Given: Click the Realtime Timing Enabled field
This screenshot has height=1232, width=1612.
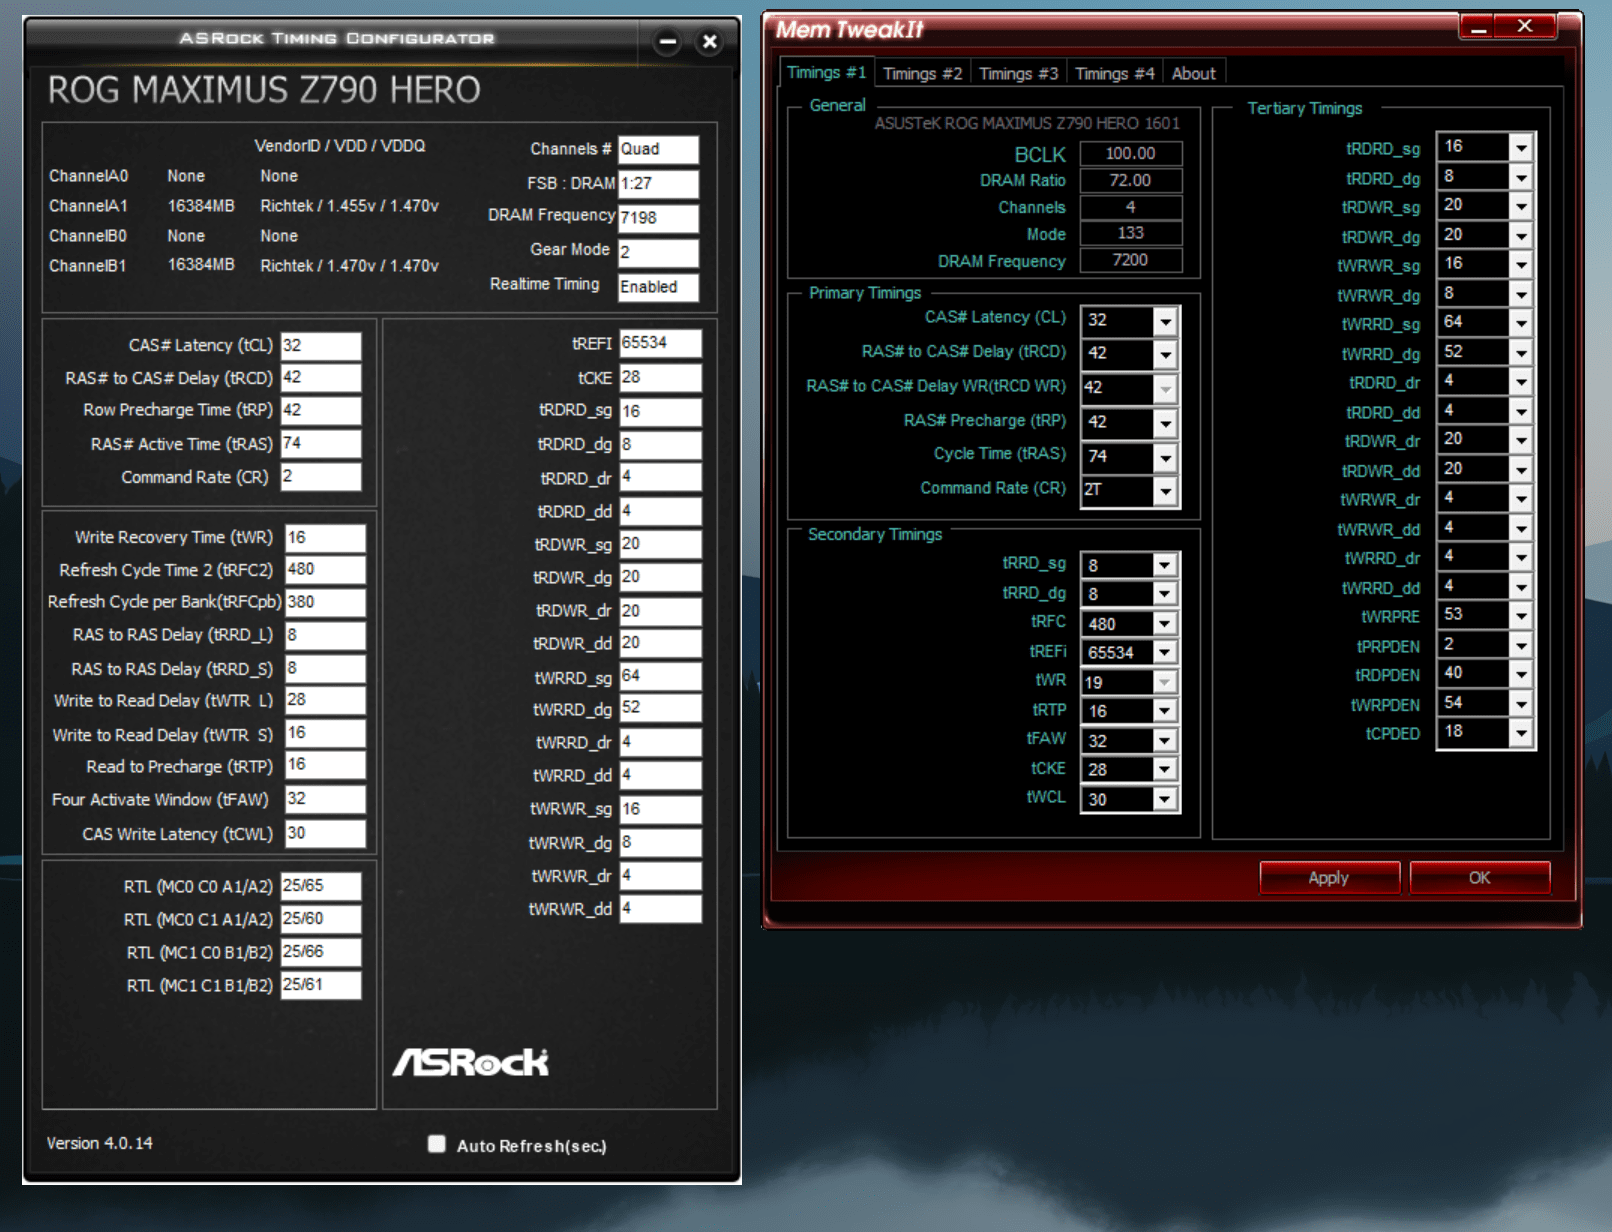Looking at the screenshot, I should coord(658,287).
